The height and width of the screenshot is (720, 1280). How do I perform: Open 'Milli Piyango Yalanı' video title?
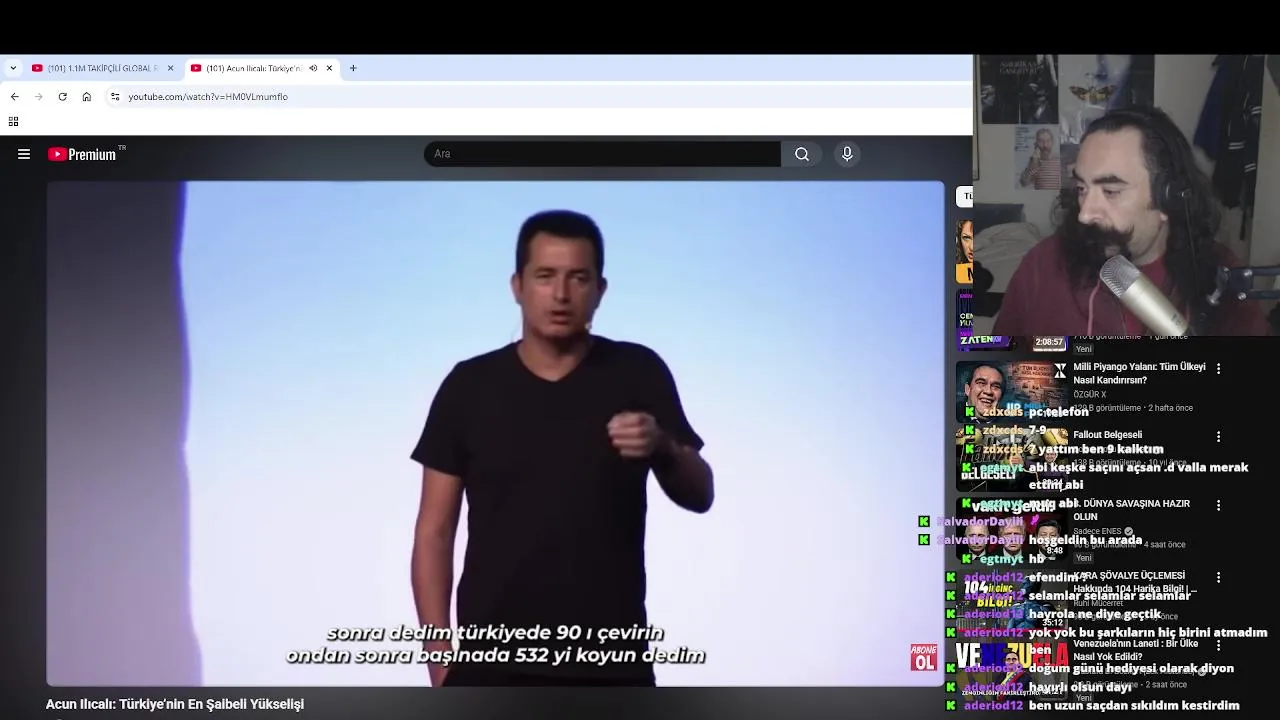click(x=1139, y=374)
